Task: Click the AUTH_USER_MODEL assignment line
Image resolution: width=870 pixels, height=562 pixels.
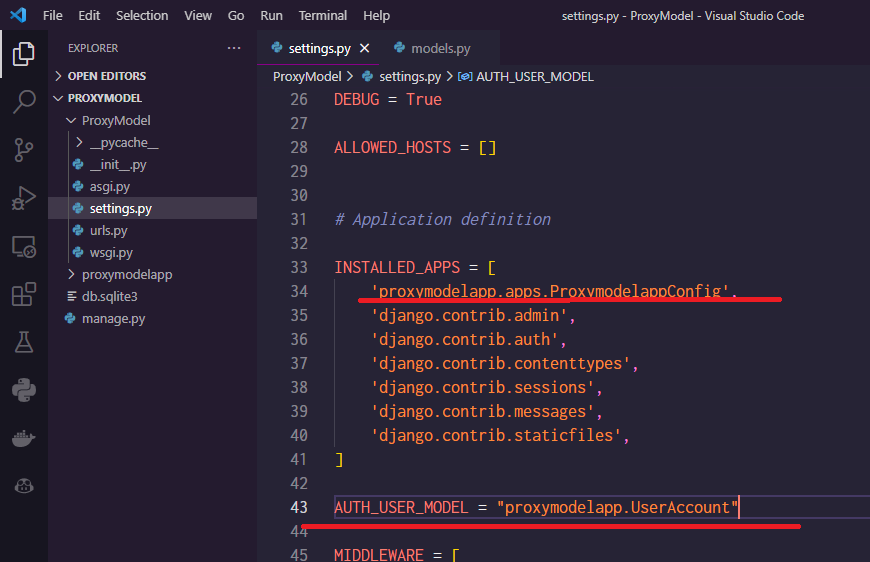Action: (x=537, y=507)
